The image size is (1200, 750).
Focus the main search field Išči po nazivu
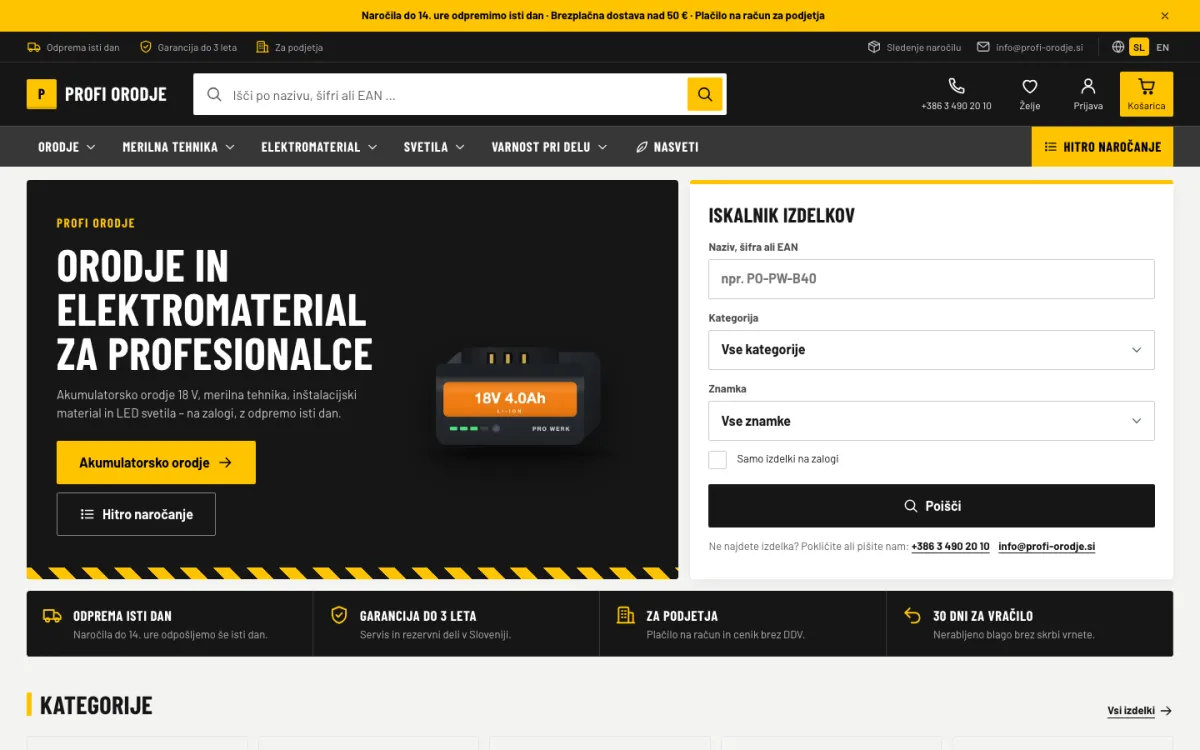(x=441, y=94)
